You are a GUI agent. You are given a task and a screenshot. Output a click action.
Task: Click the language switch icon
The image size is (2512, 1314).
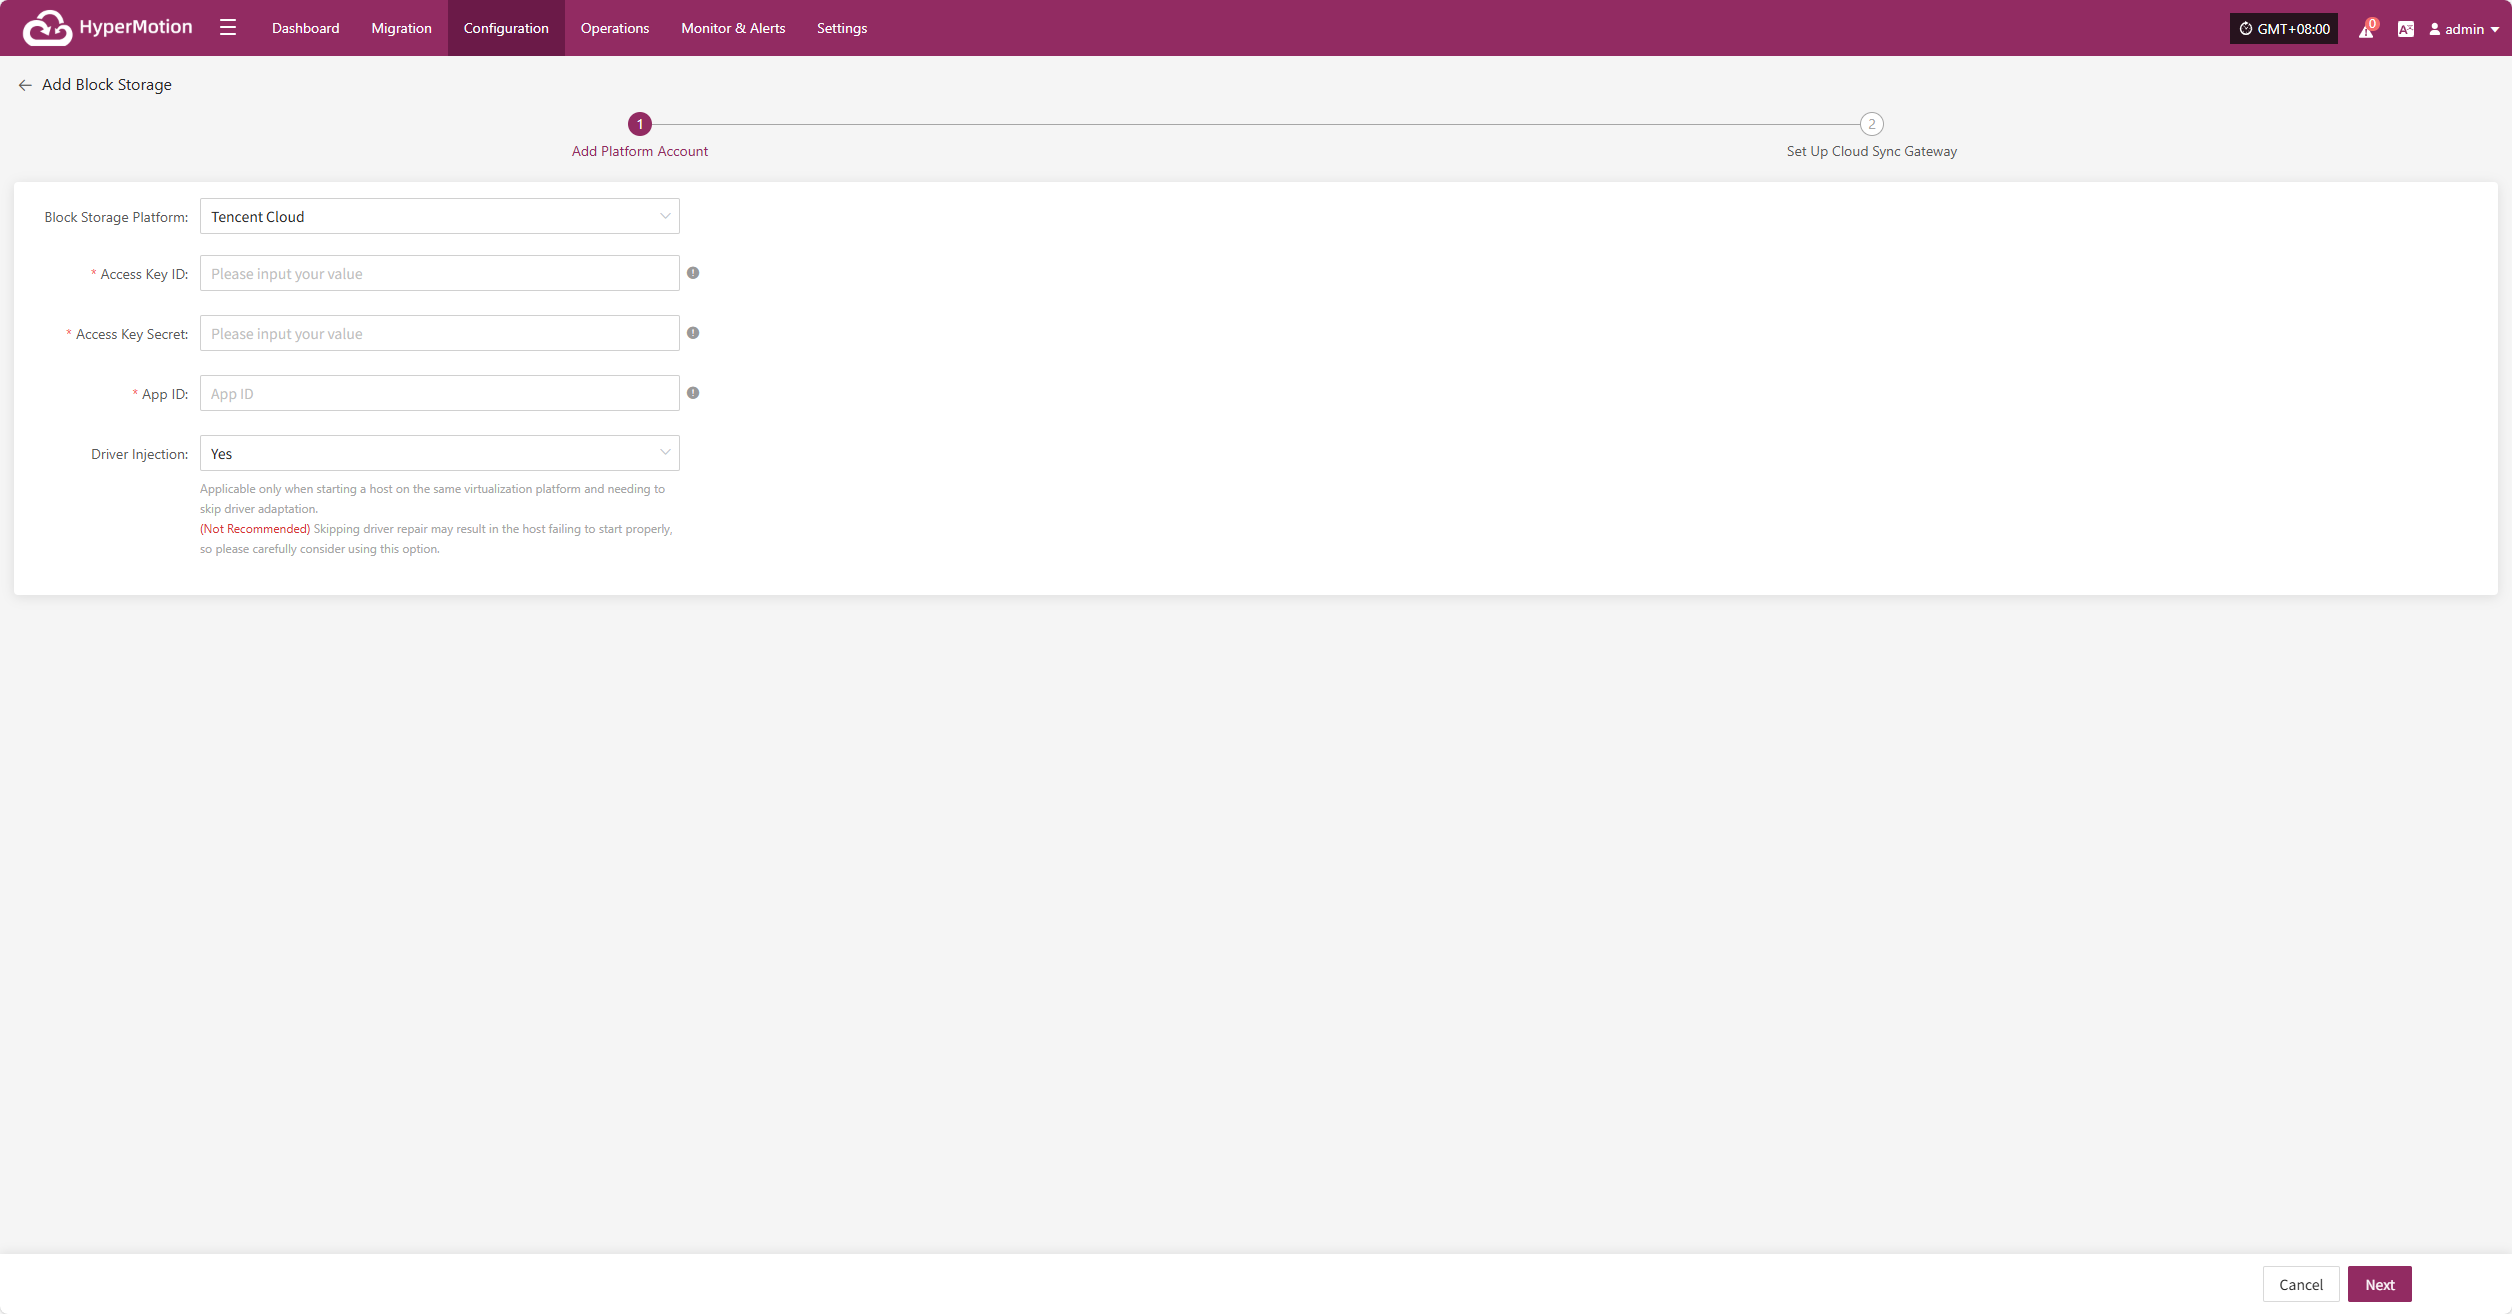(x=2405, y=29)
